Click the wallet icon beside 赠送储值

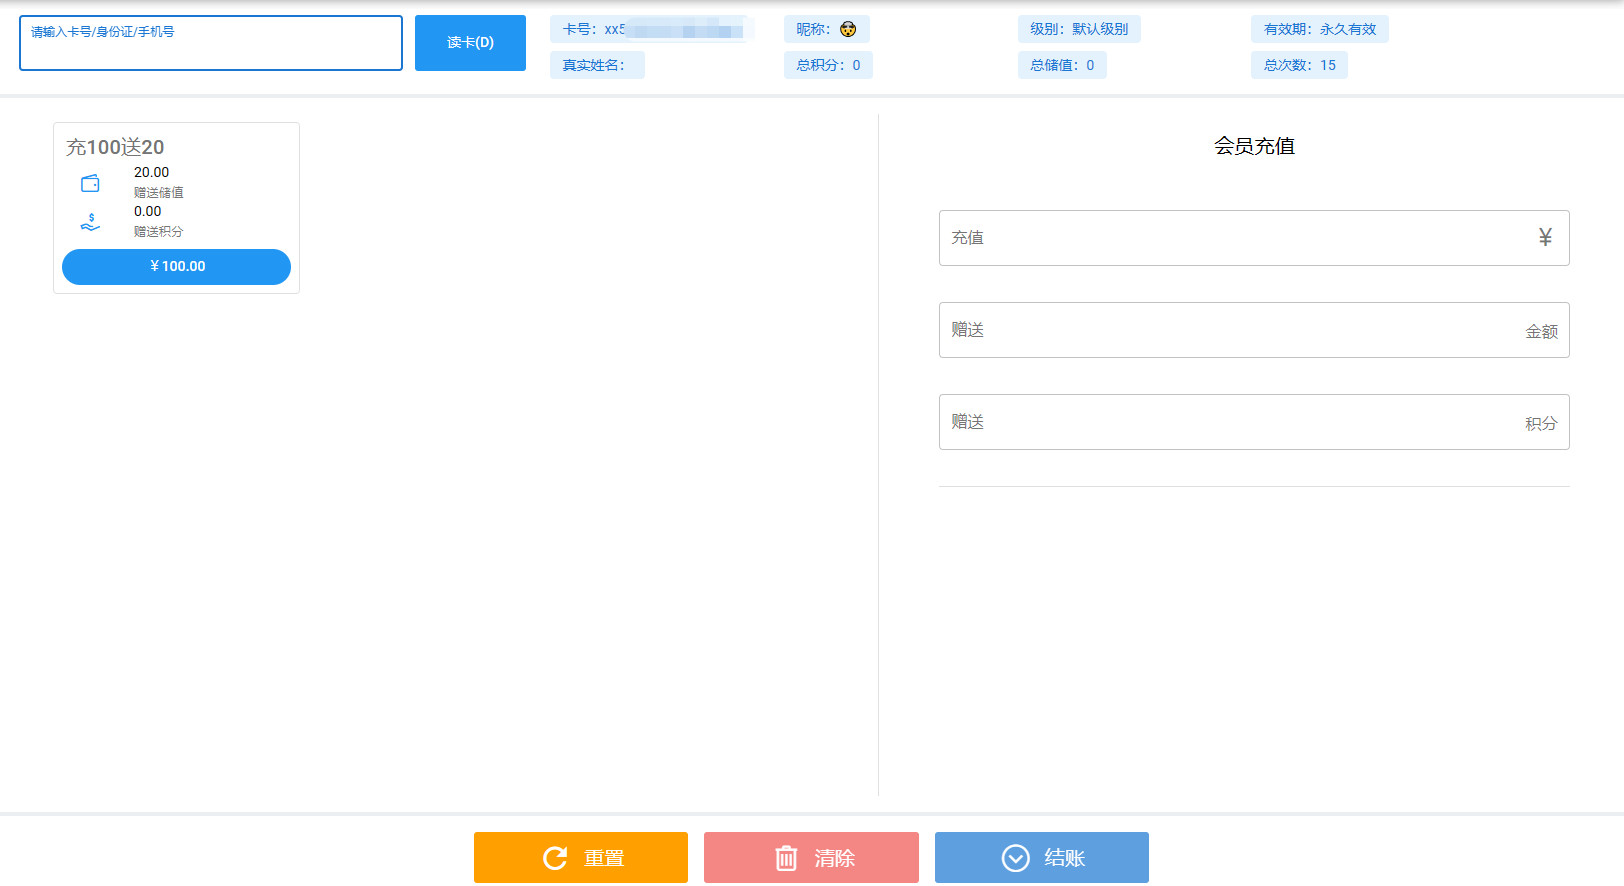90,183
